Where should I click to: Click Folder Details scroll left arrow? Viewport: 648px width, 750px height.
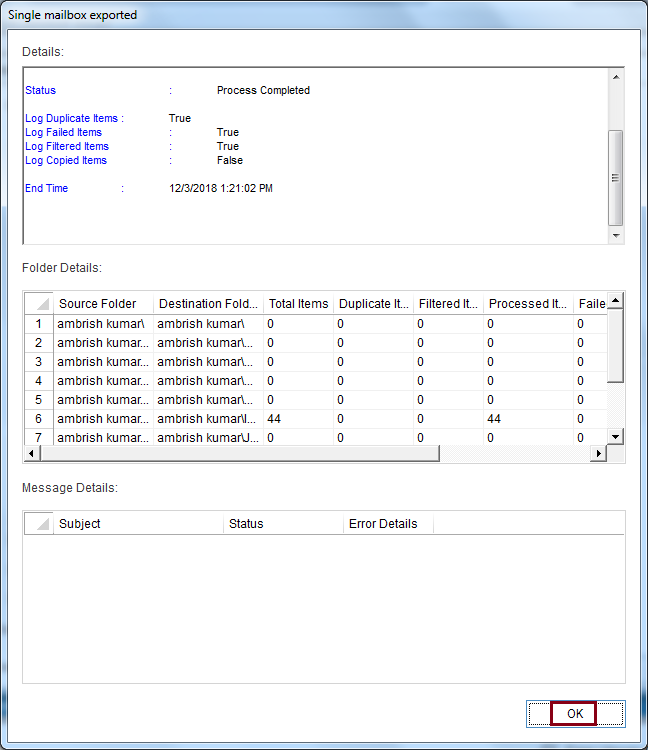[x=32, y=453]
